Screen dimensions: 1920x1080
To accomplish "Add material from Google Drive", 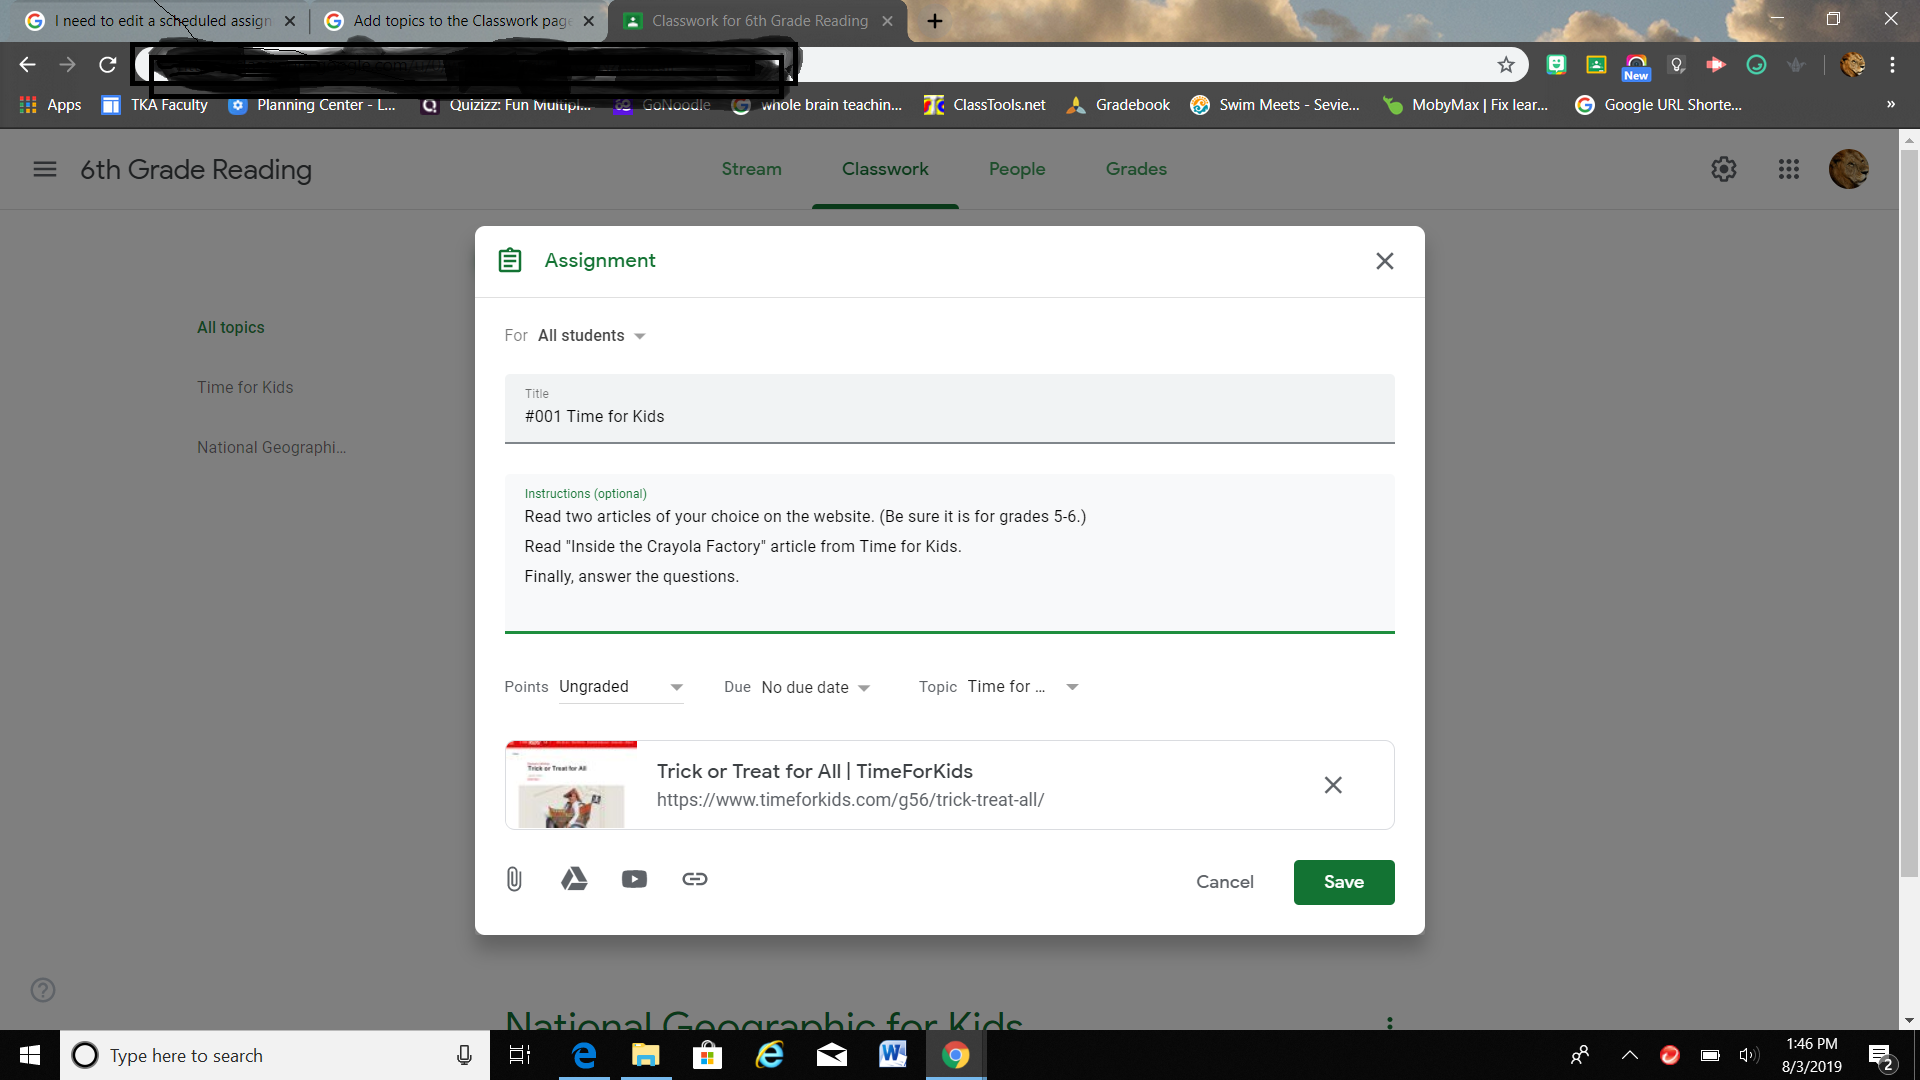I will [574, 879].
